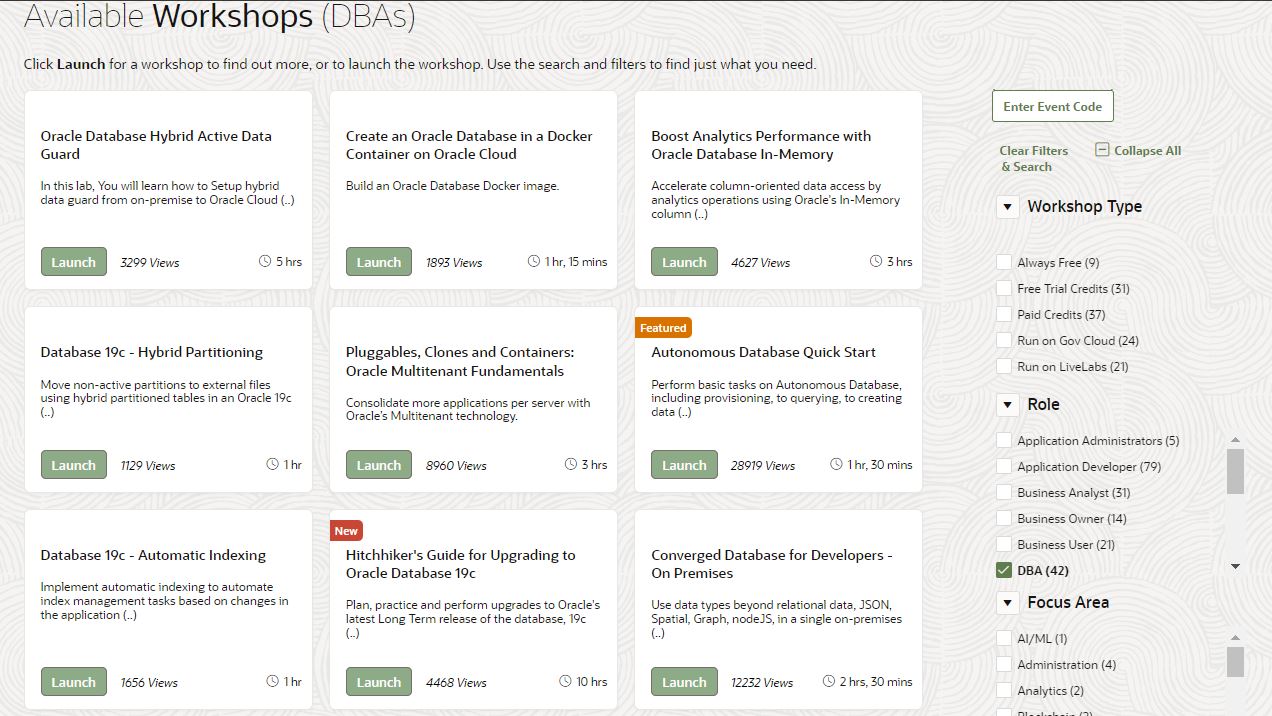Image resolution: width=1272 pixels, height=716 pixels.
Task: Uncheck the DBA role filter
Action: click(x=1004, y=570)
